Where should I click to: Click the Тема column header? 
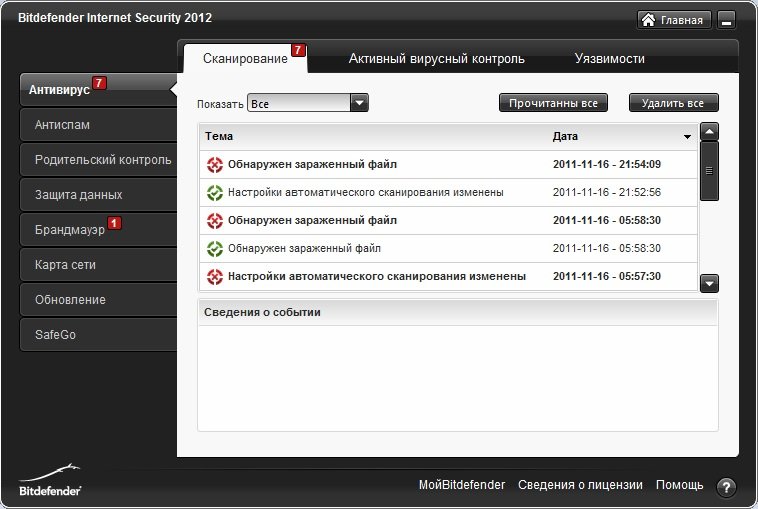[x=219, y=136]
